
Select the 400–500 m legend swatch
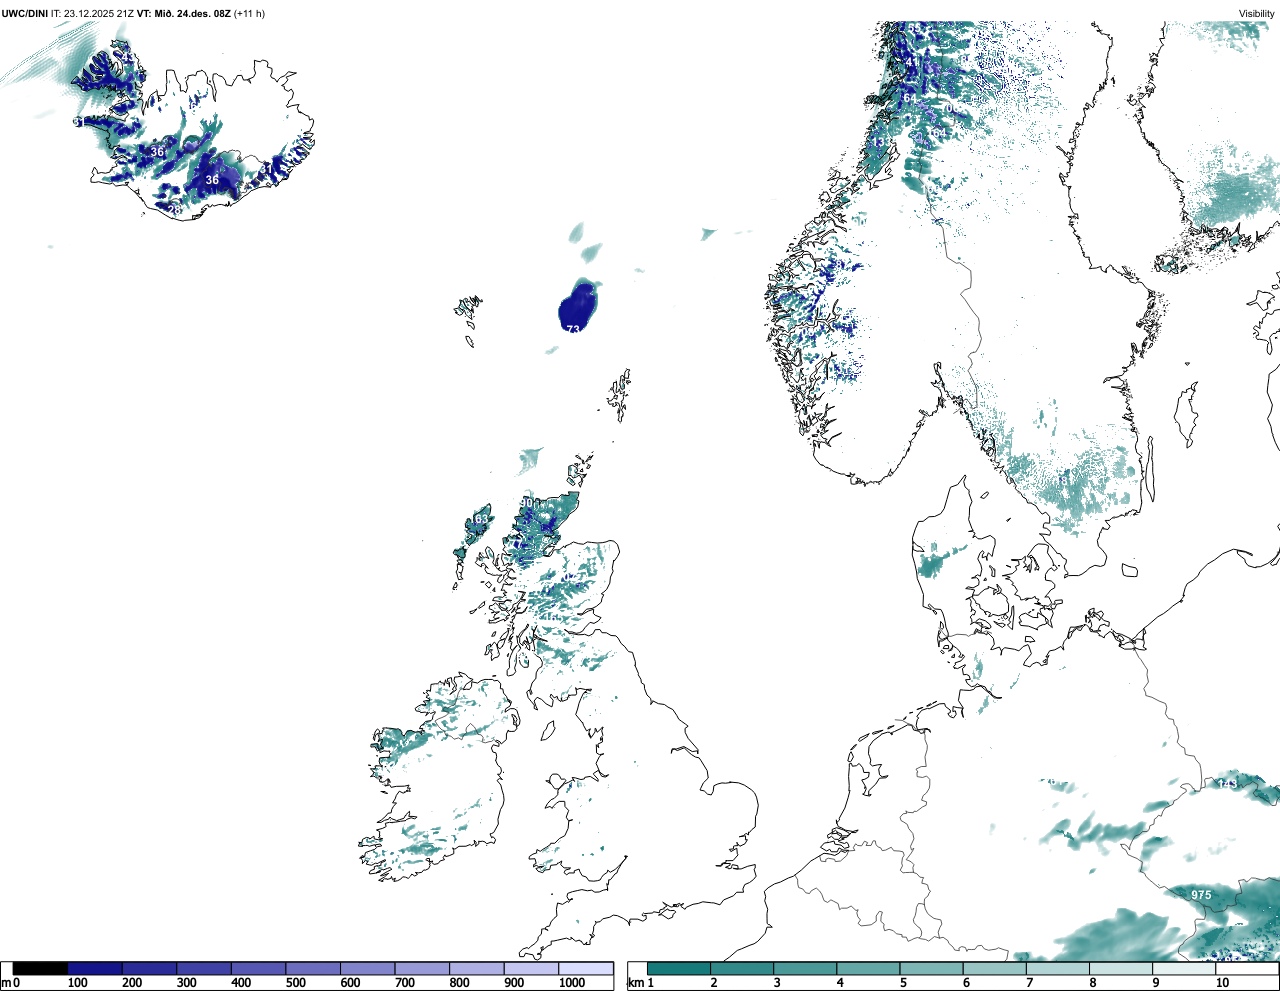258,968
